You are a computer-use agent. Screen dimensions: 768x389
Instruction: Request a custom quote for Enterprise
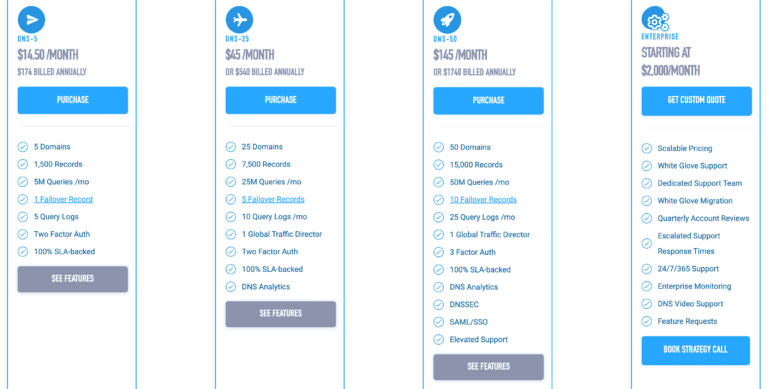[x=696, y=100]
